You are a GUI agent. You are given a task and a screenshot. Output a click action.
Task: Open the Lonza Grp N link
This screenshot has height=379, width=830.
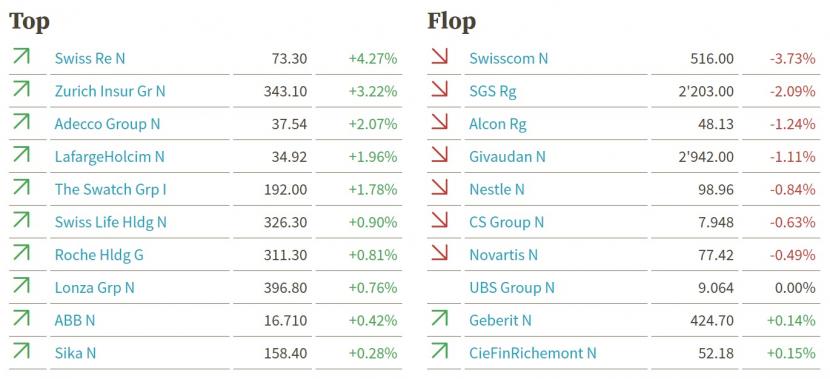pos(94,288)
